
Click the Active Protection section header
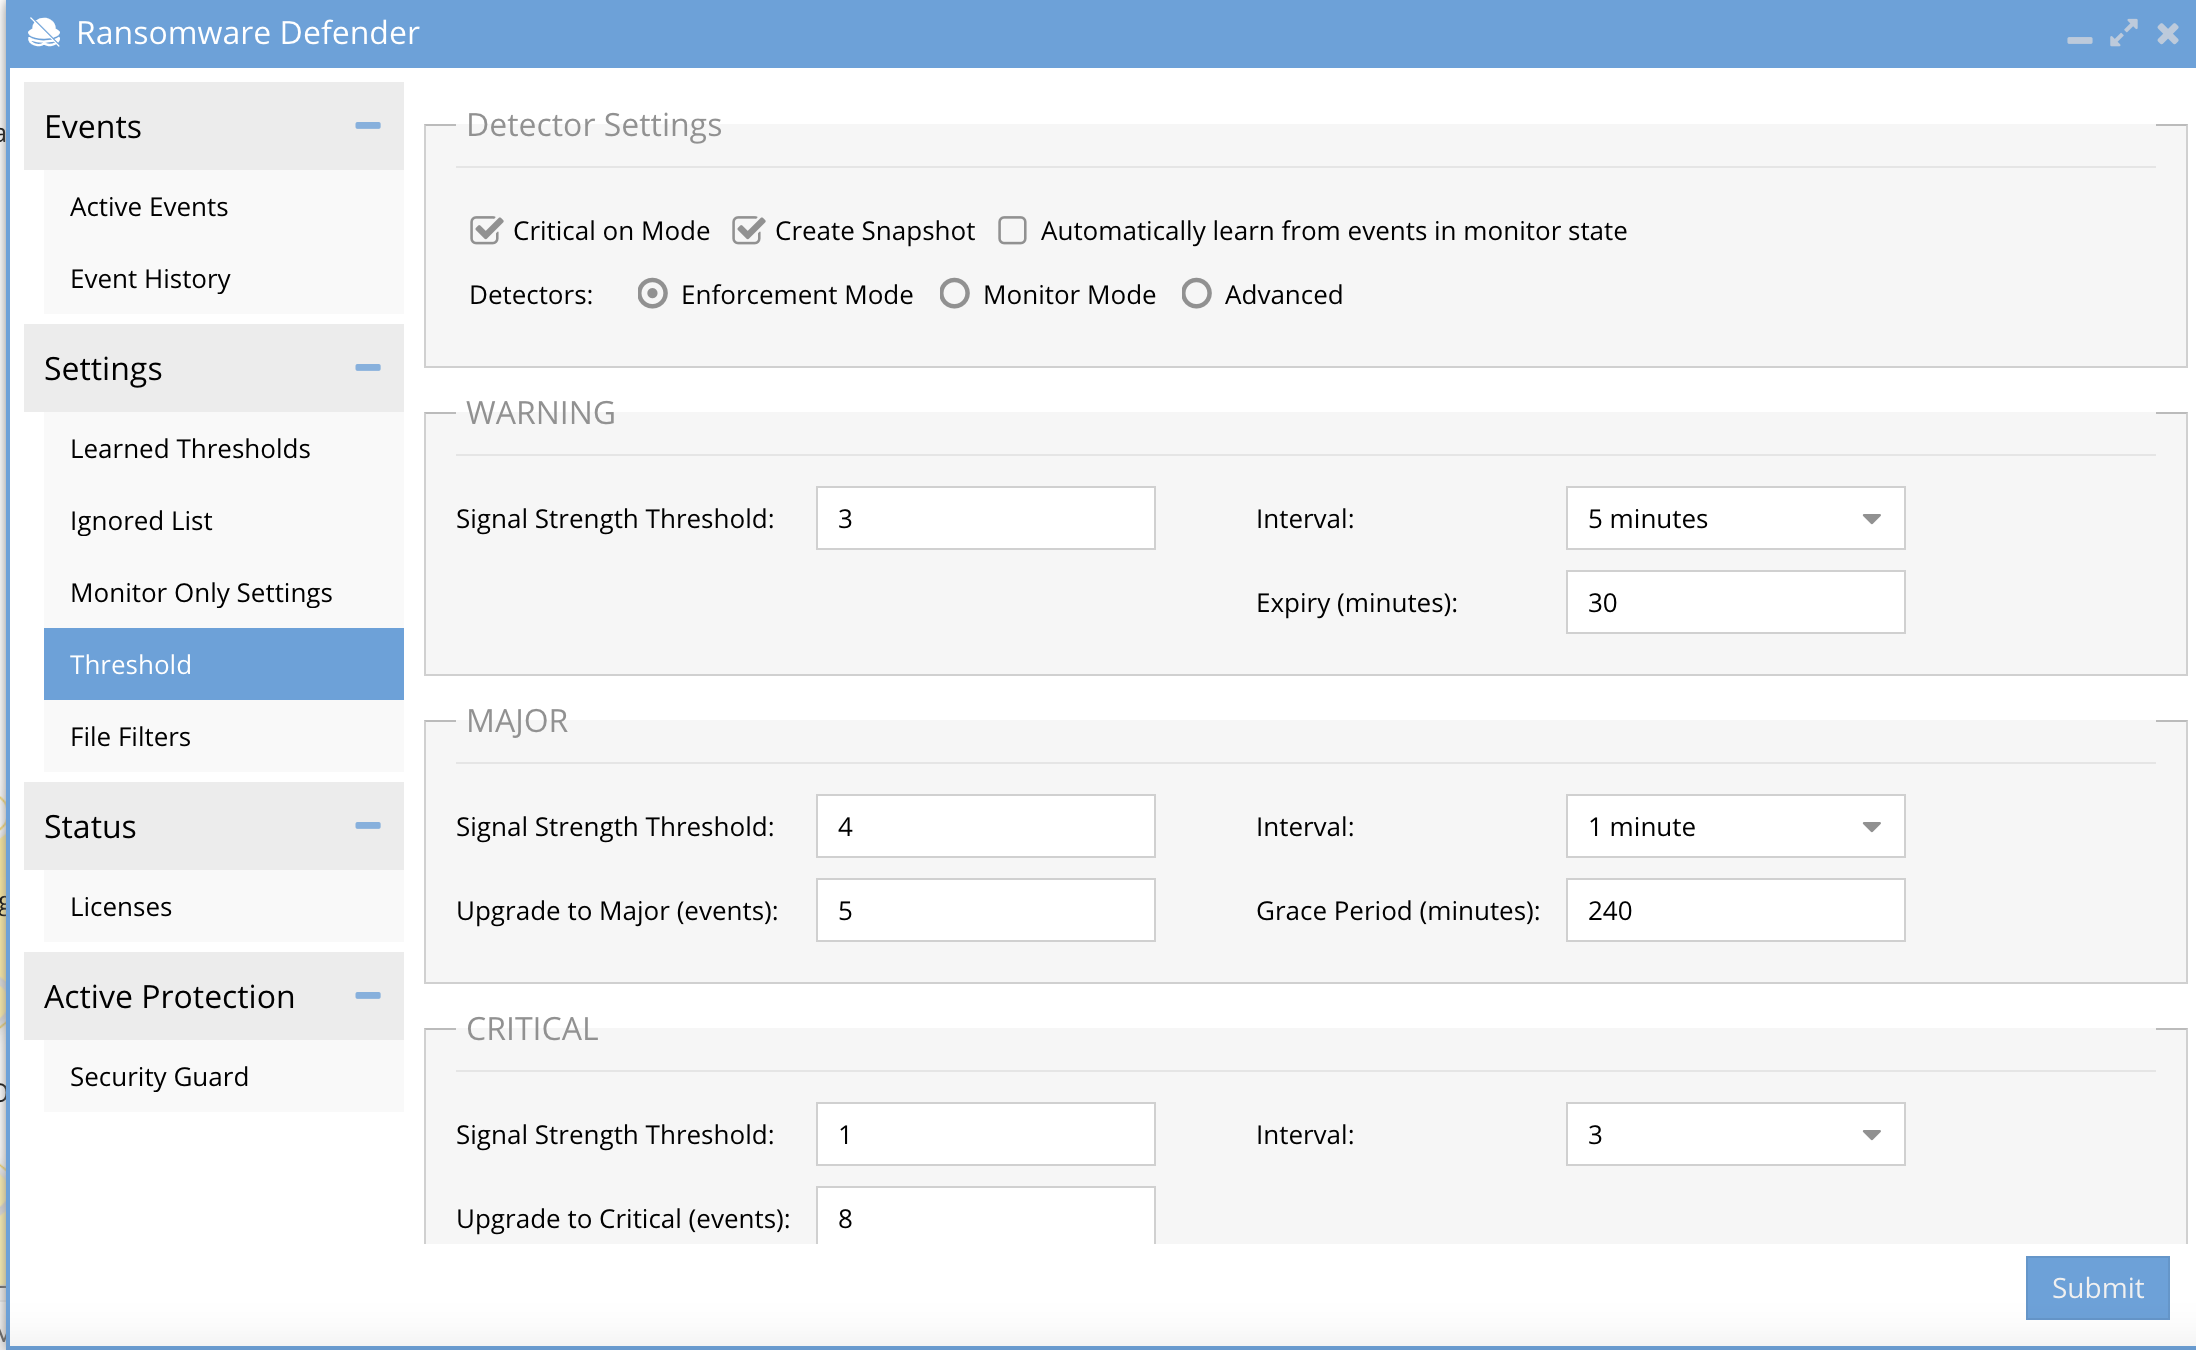(x=214, y=996)
